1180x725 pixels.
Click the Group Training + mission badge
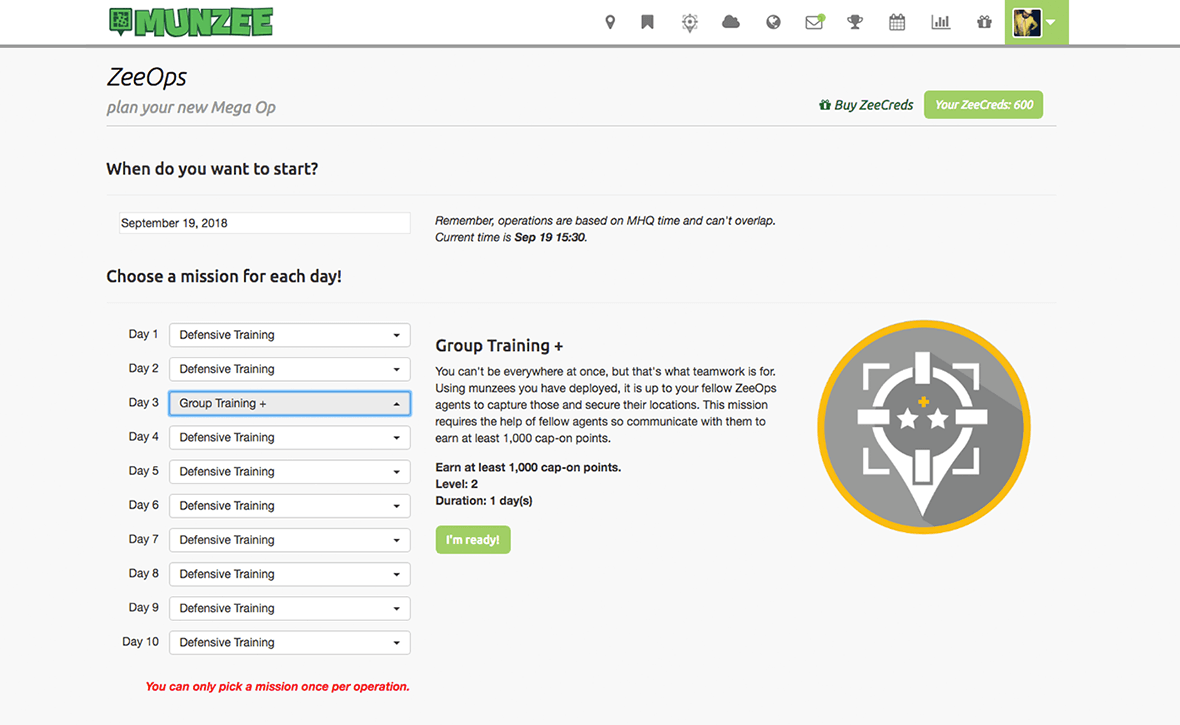924,427
